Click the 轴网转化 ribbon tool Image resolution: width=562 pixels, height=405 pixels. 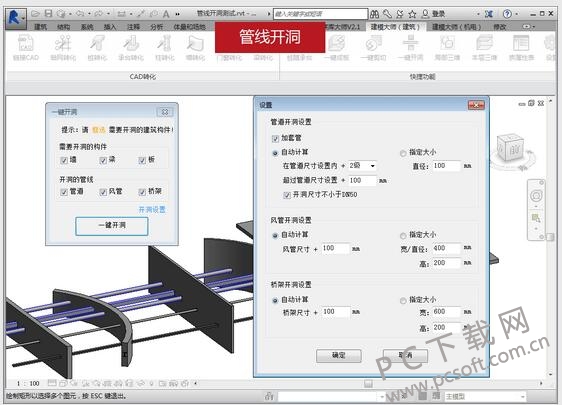click(63, 48)
